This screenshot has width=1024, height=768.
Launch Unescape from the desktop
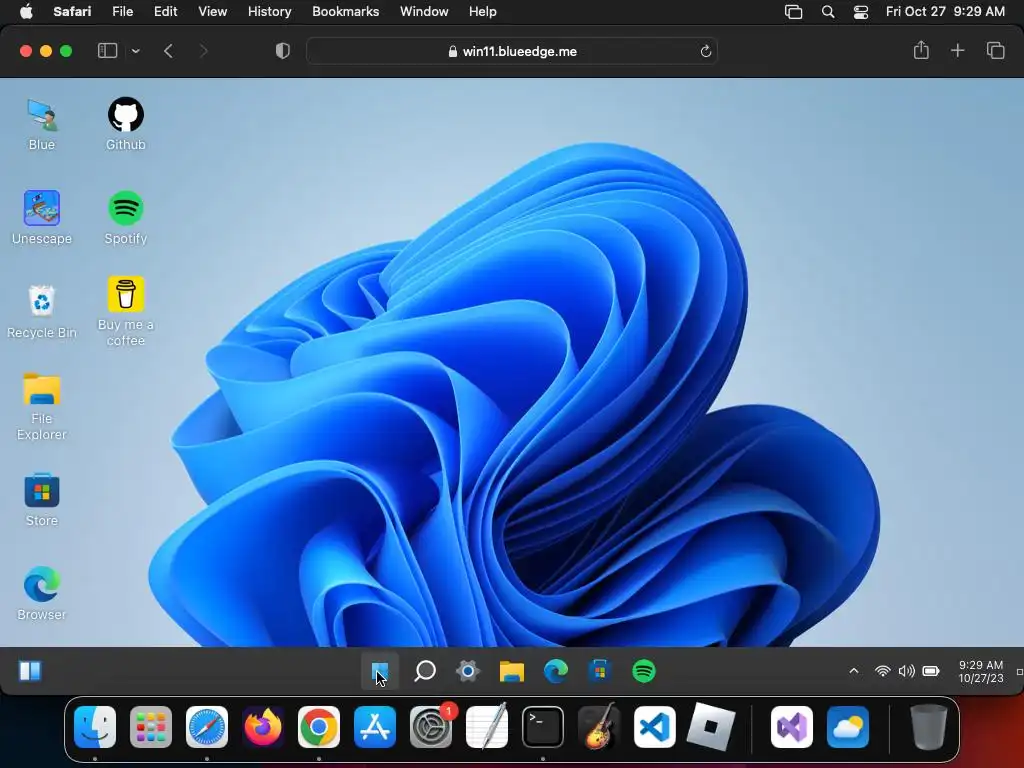pos(42,218)
